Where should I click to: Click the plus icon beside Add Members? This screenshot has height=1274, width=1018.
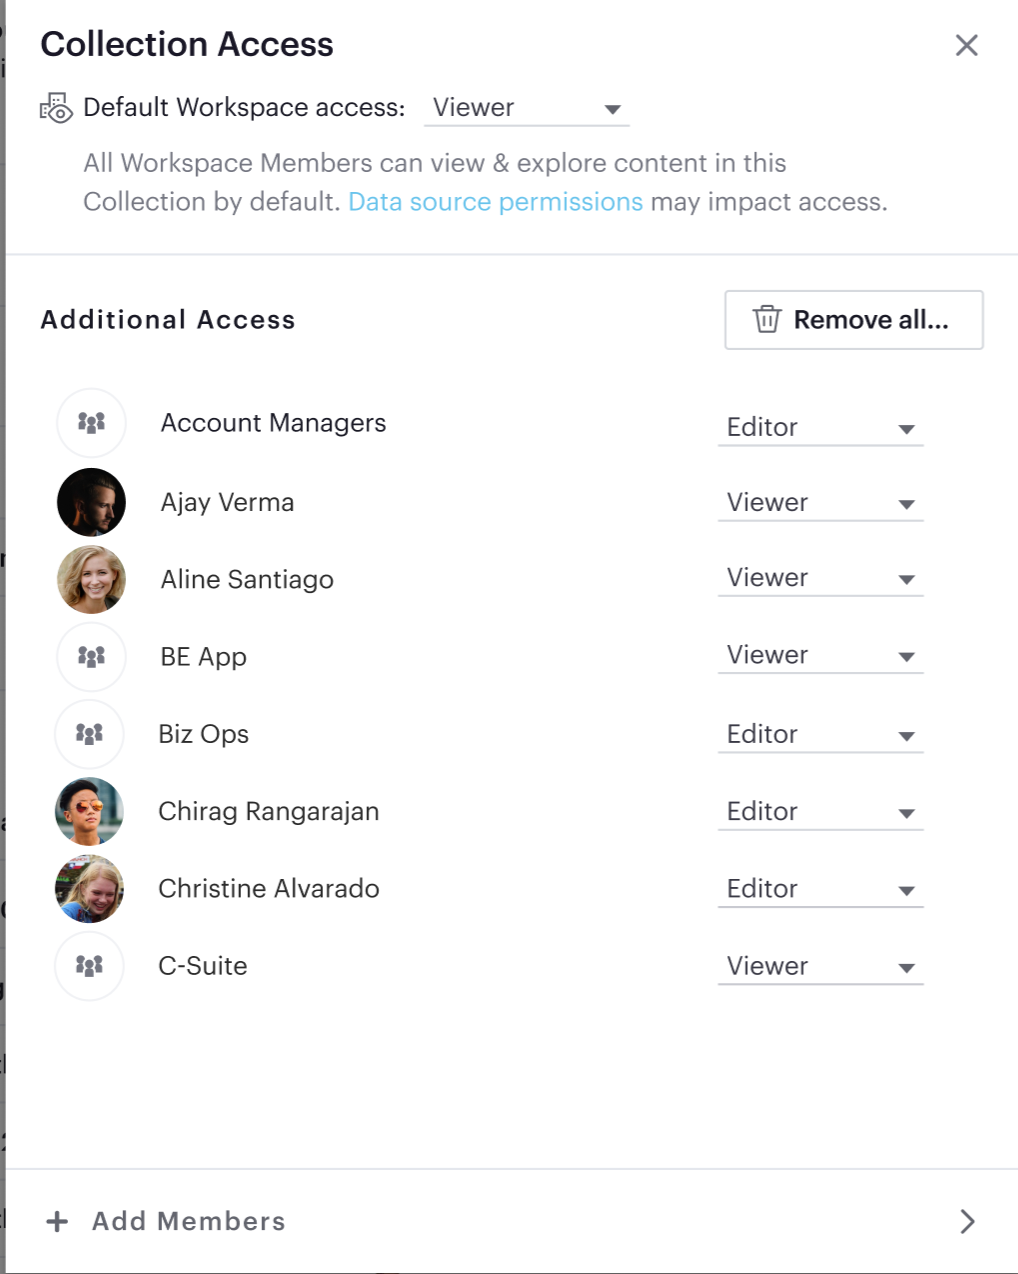pyautogui.click(x=58, y=1221)
